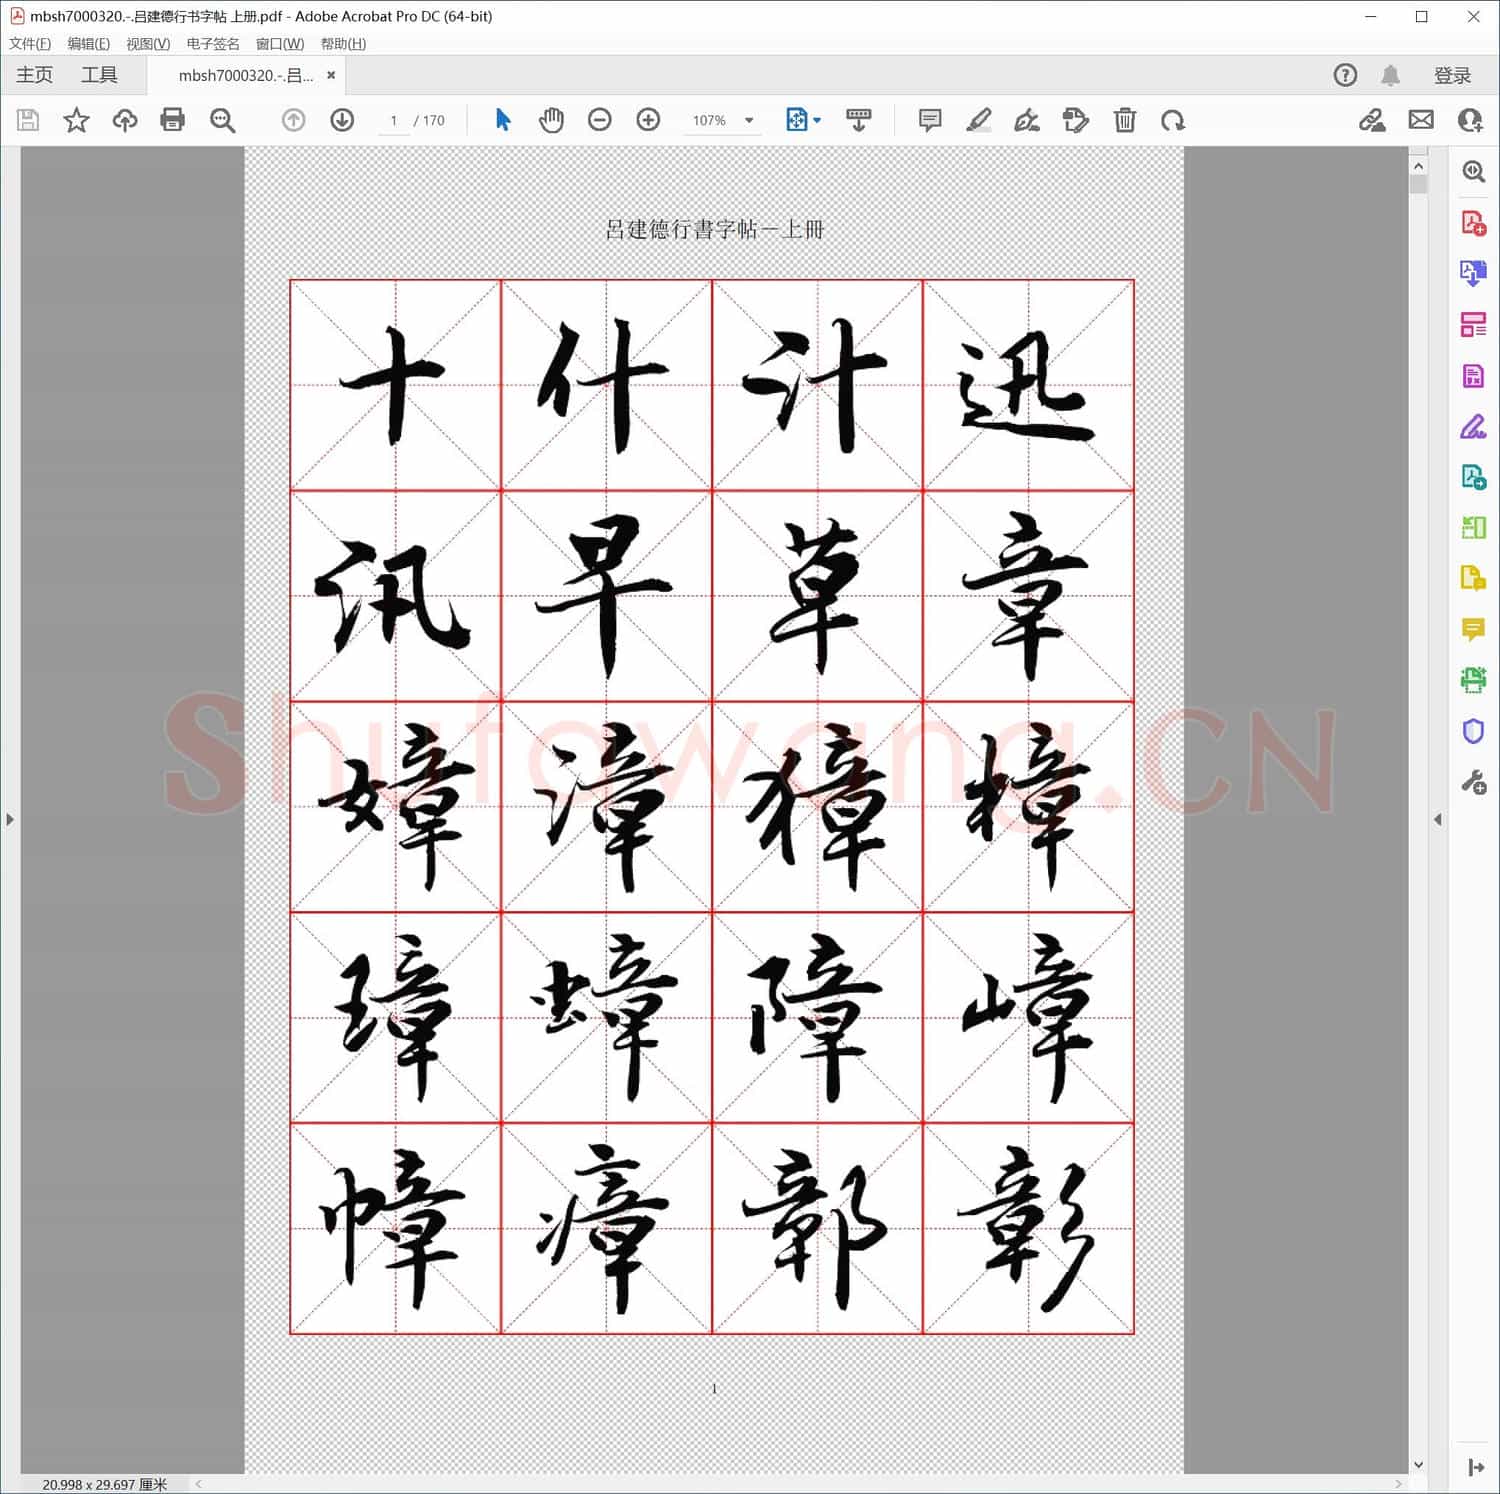Delete the current page via trash icon
The width and height of the screenshot is (1500, 1494).
(x=1124, y=120)
